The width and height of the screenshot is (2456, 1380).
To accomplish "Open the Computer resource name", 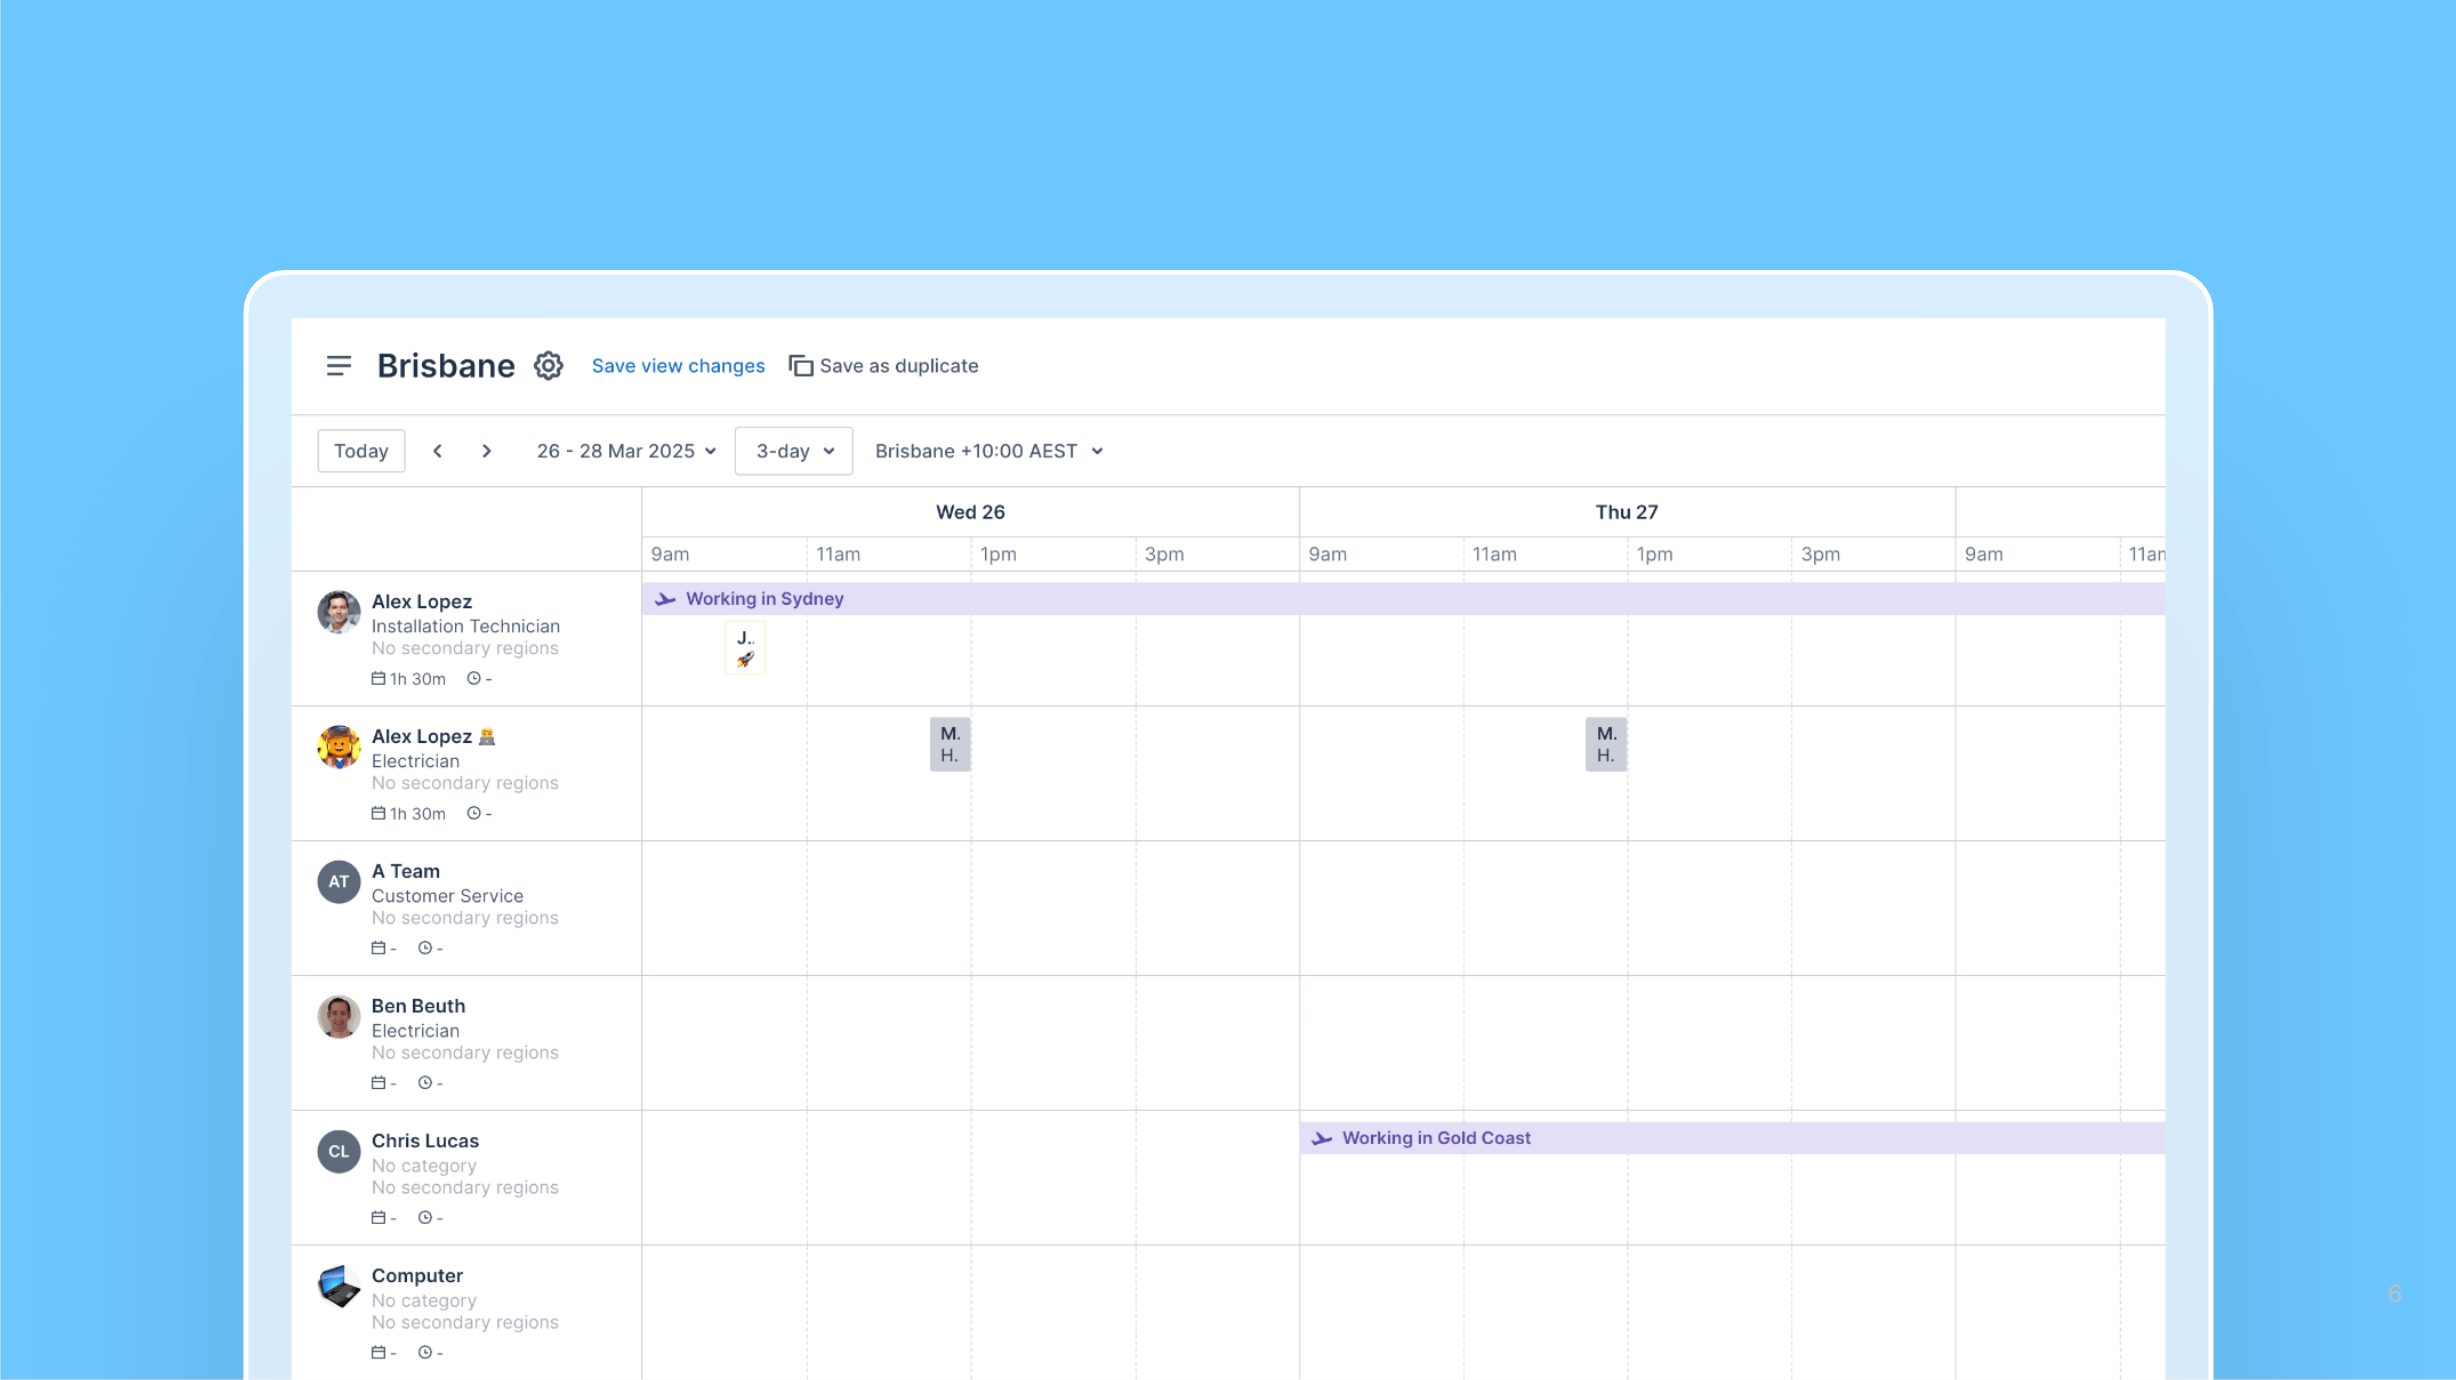I will (x=417, y=1277).
